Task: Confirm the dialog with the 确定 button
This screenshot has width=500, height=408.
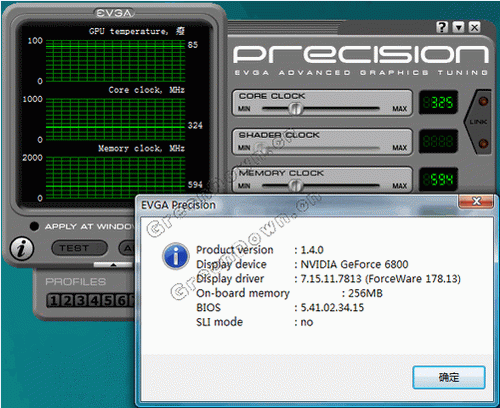Action: pyautogui.click(x=449, y=377)
